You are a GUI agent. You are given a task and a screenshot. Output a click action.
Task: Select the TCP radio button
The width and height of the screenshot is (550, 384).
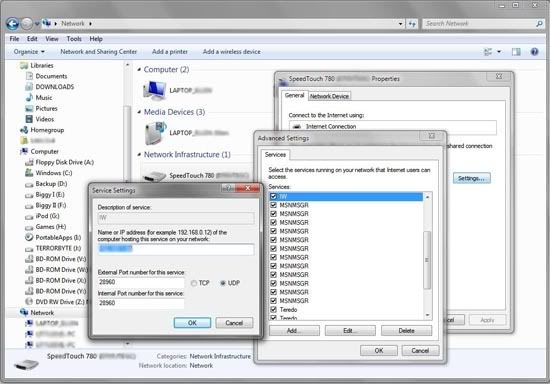(x=194, y=283)
